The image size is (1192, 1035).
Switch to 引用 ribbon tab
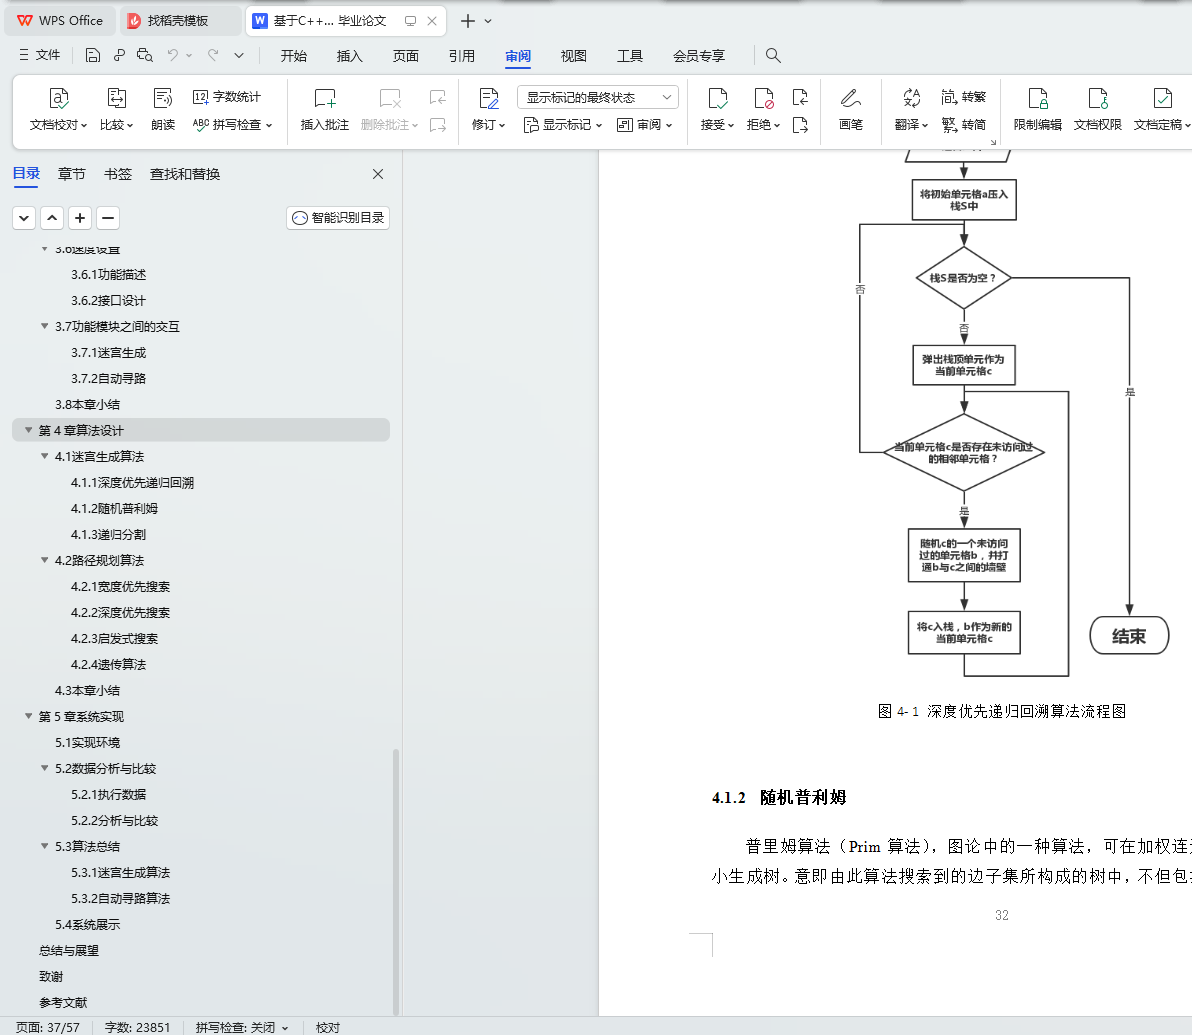[x=461, y=56]
